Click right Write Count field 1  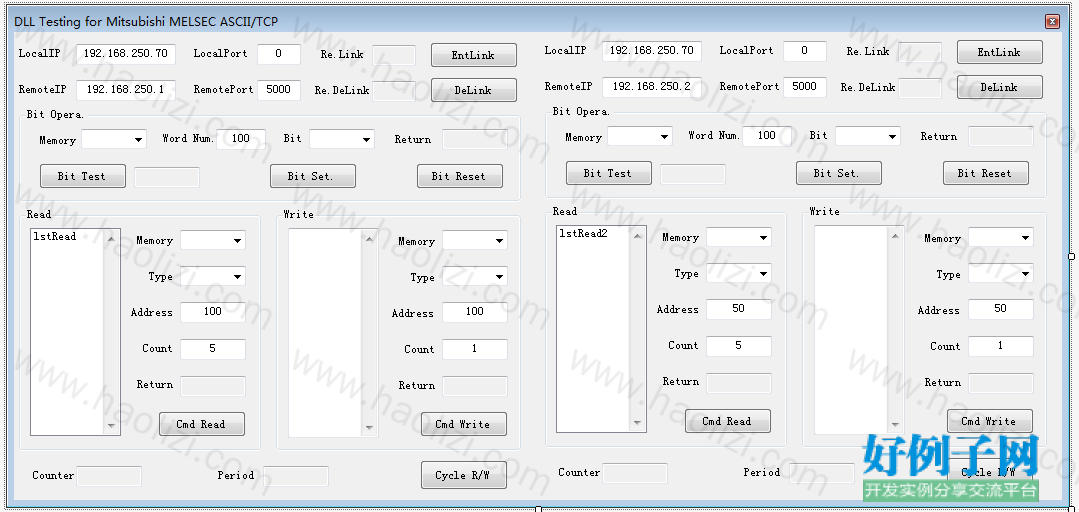(1001, 346)
